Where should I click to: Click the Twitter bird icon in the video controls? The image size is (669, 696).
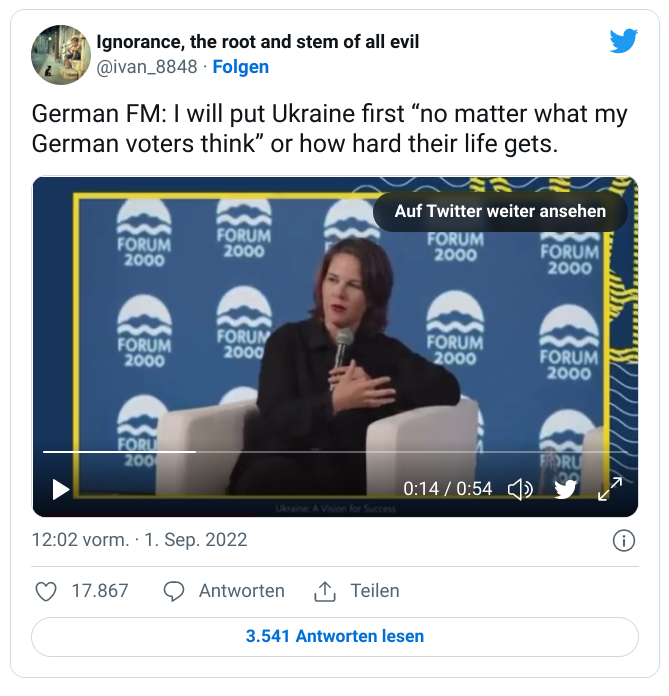tap(565, 489)
